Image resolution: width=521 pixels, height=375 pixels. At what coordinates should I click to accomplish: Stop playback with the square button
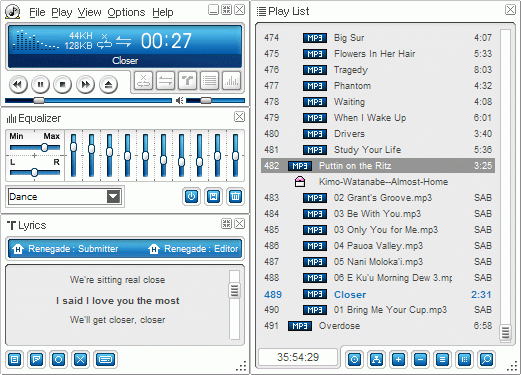click(63, 85)
